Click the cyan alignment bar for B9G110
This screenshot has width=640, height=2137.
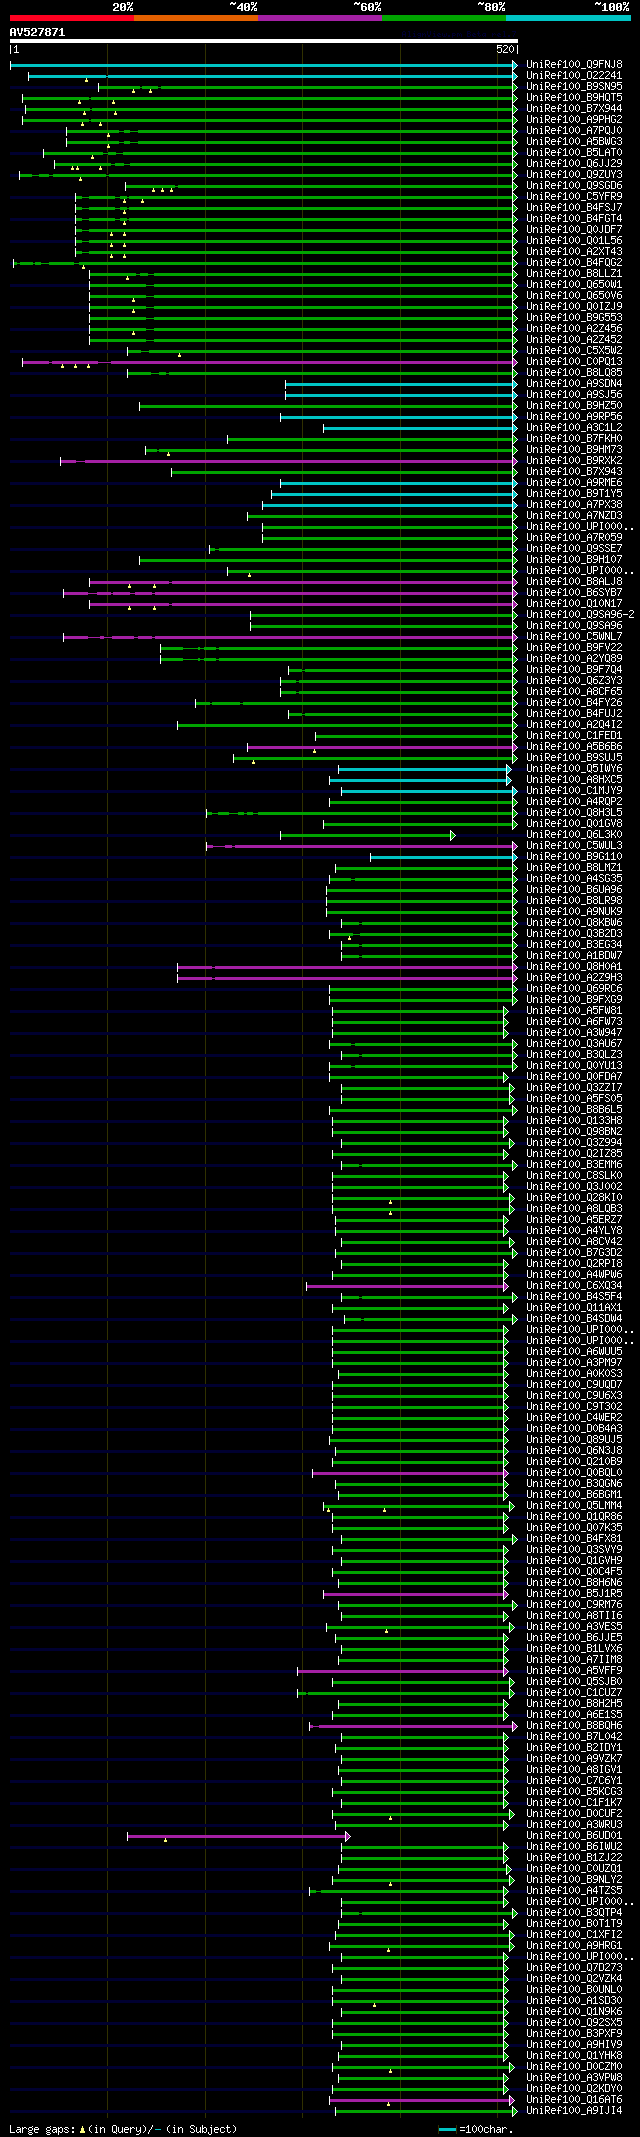[x=443, y=857]
